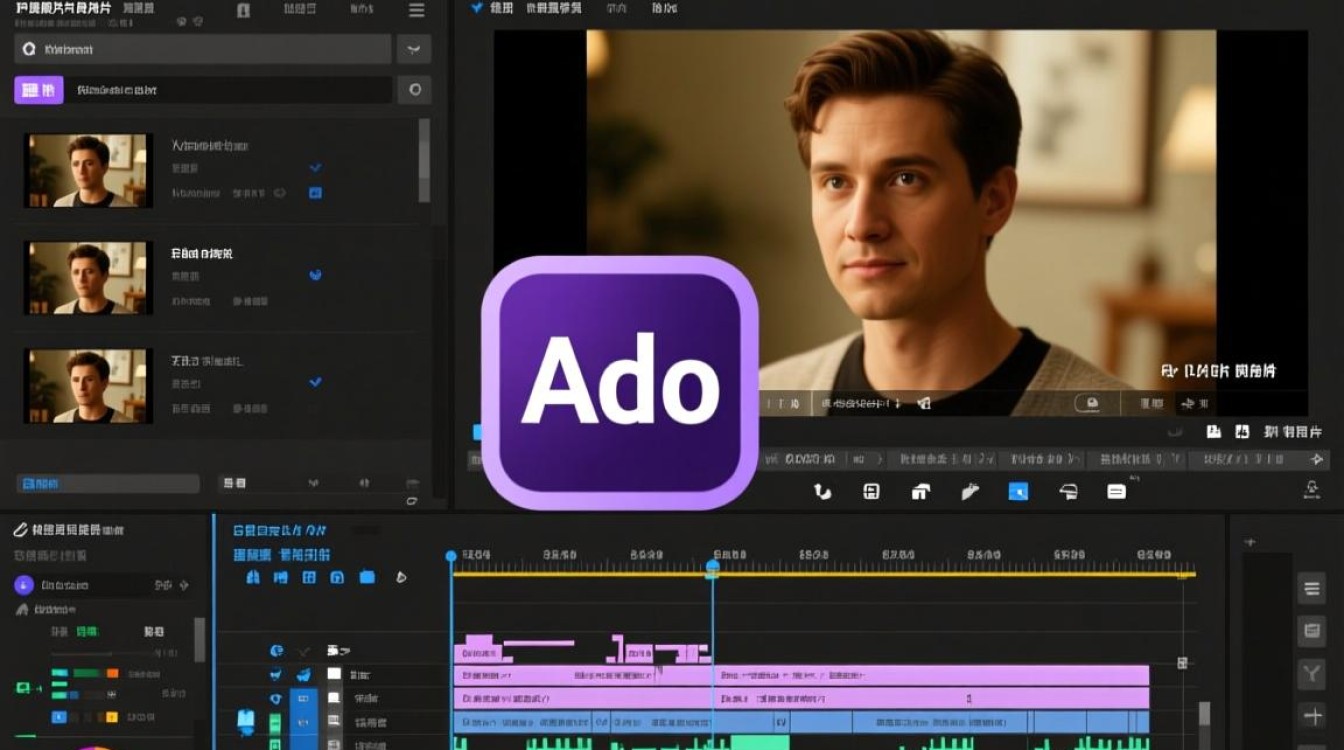Click the small icon right of the pink clips
1344x750 pixels.
[1182, 663]
